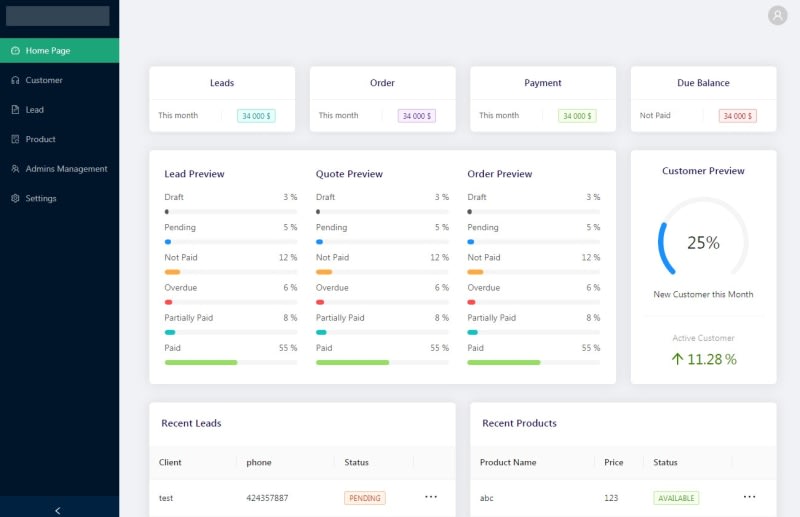Click the Home Page dashboard icon

click(x=15, y=51)
